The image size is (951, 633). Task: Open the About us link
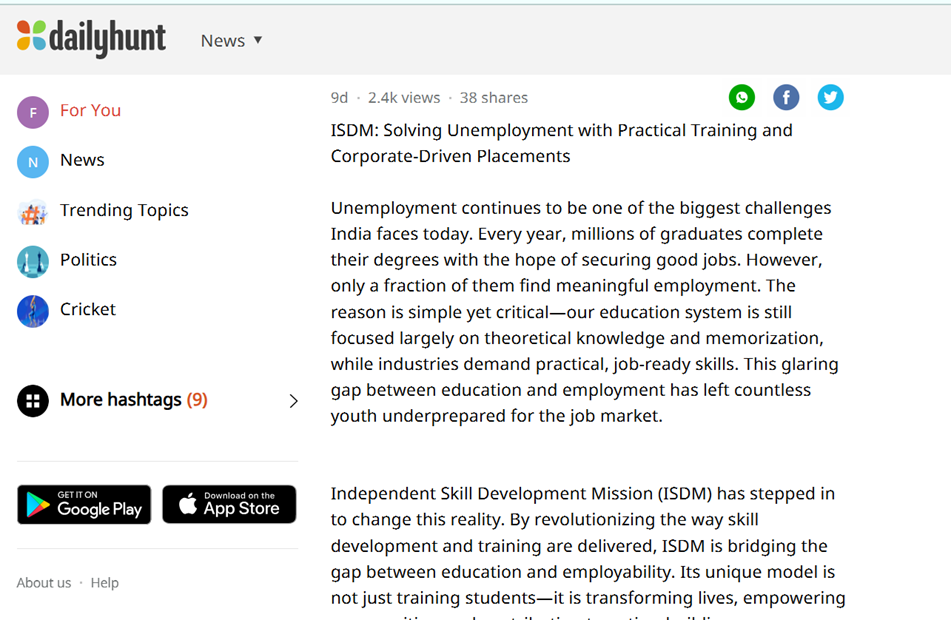click(44, 582)
